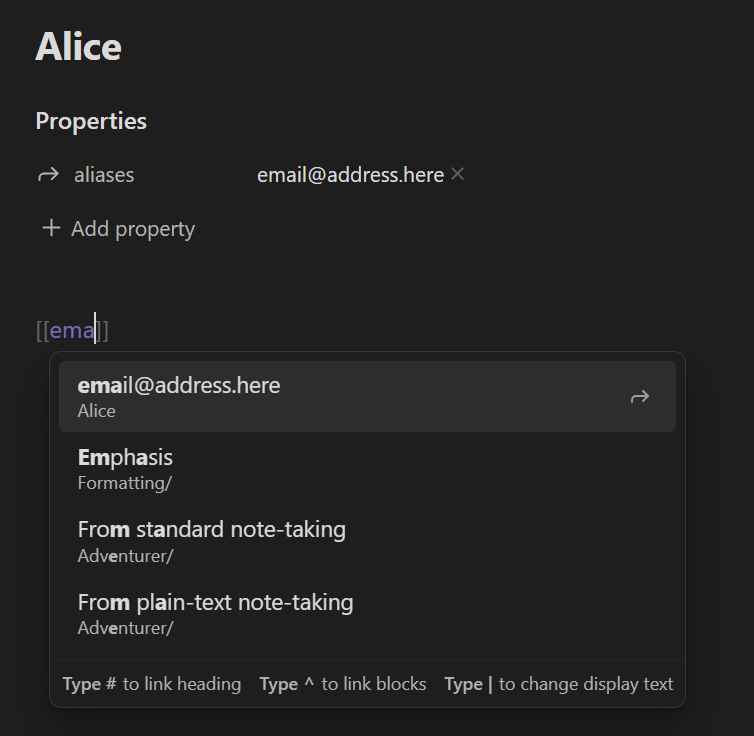Click the Type | to change display text hint

click(x=559, y=684)
